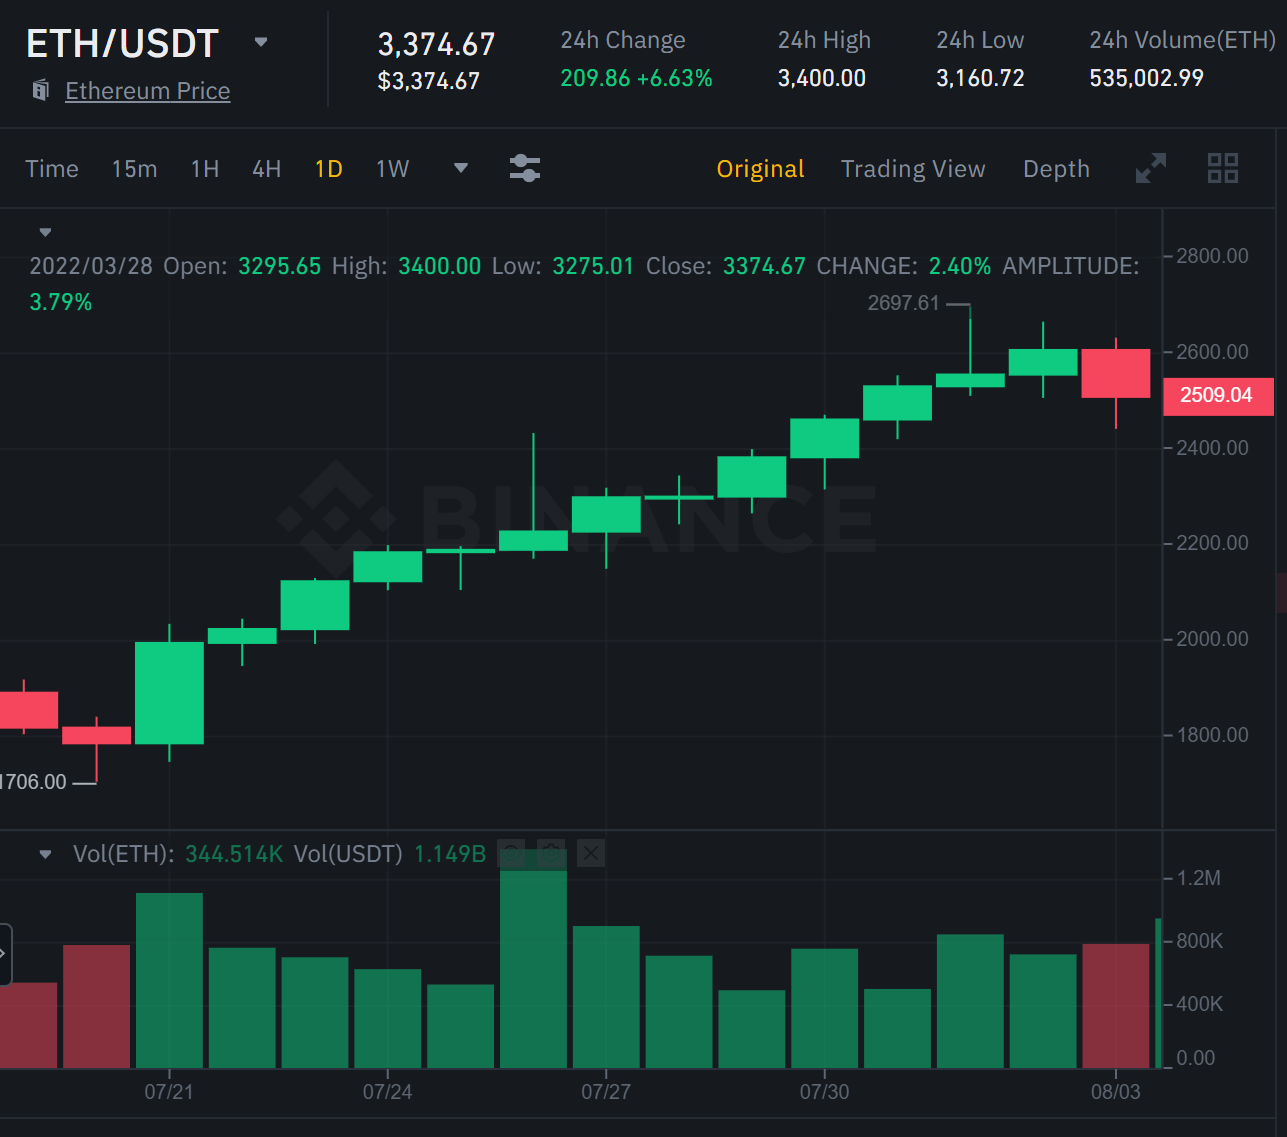Expand the left side panel arrow handle

click(x=5, y=954)
